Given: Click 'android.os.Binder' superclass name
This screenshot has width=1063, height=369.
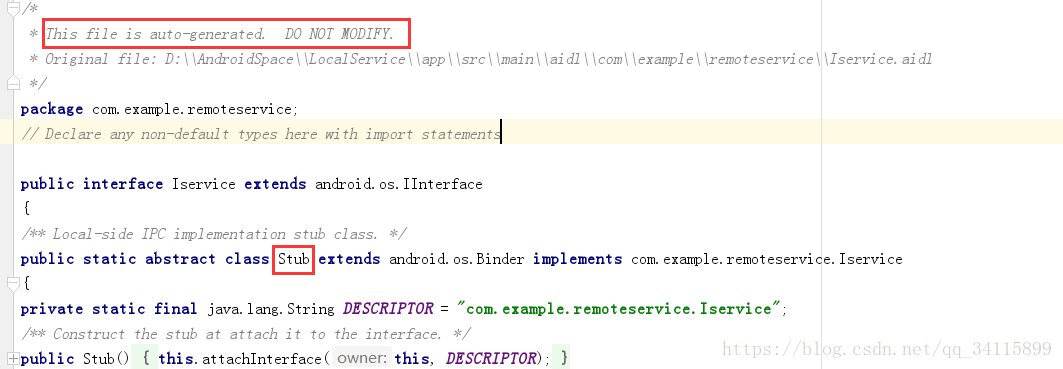Looking at the screenshot, I should (456, 259).
